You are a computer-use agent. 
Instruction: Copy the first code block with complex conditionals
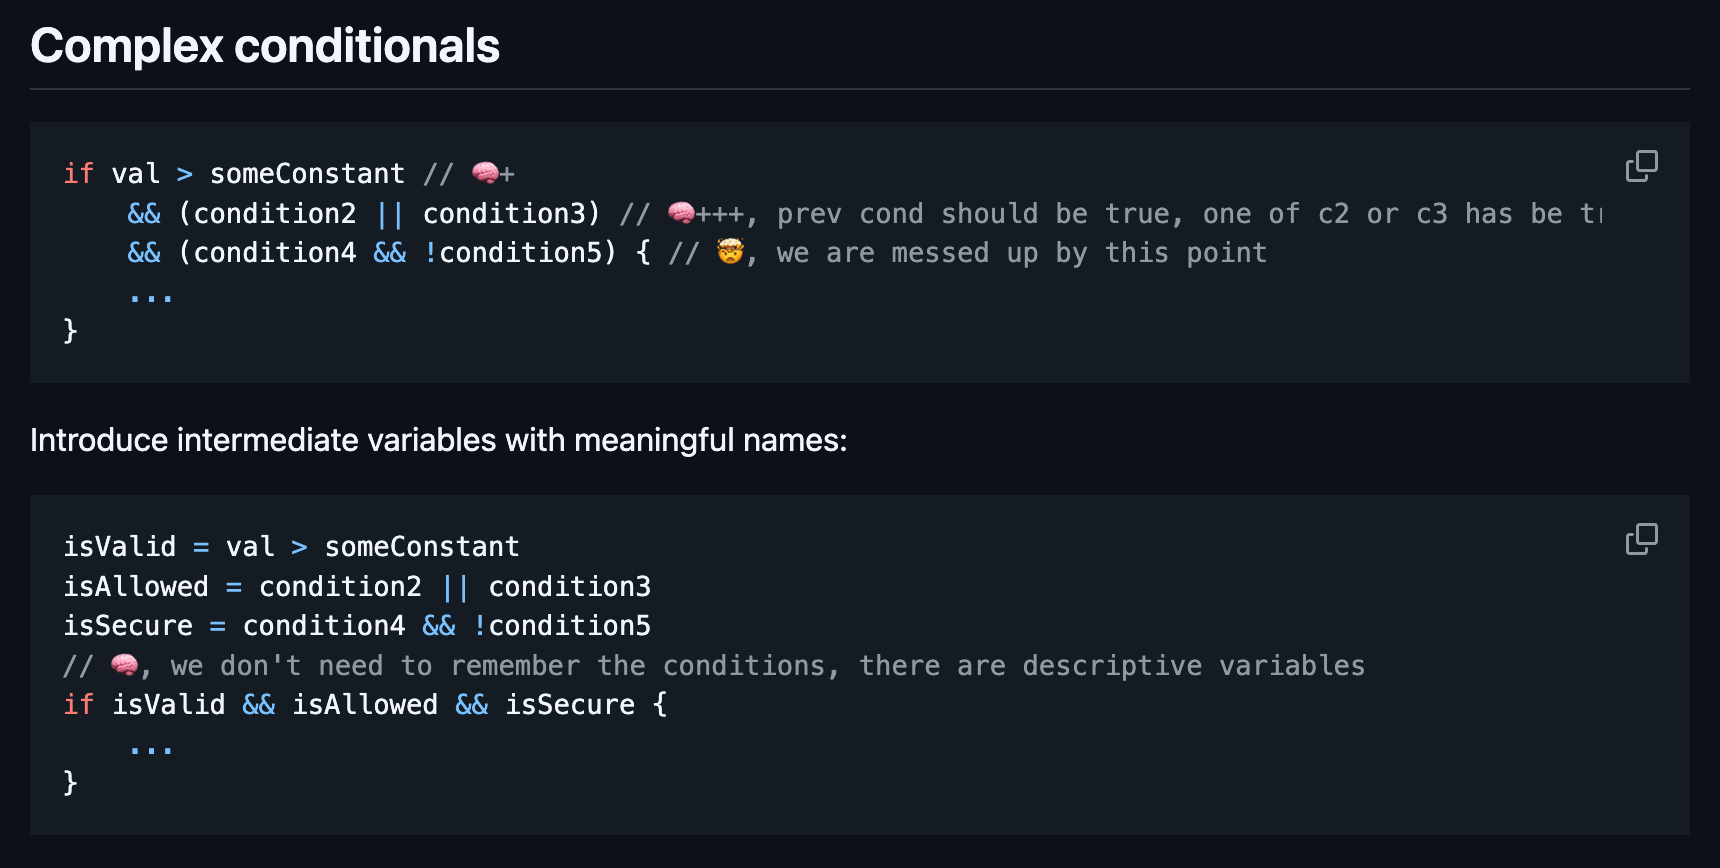1641,166
